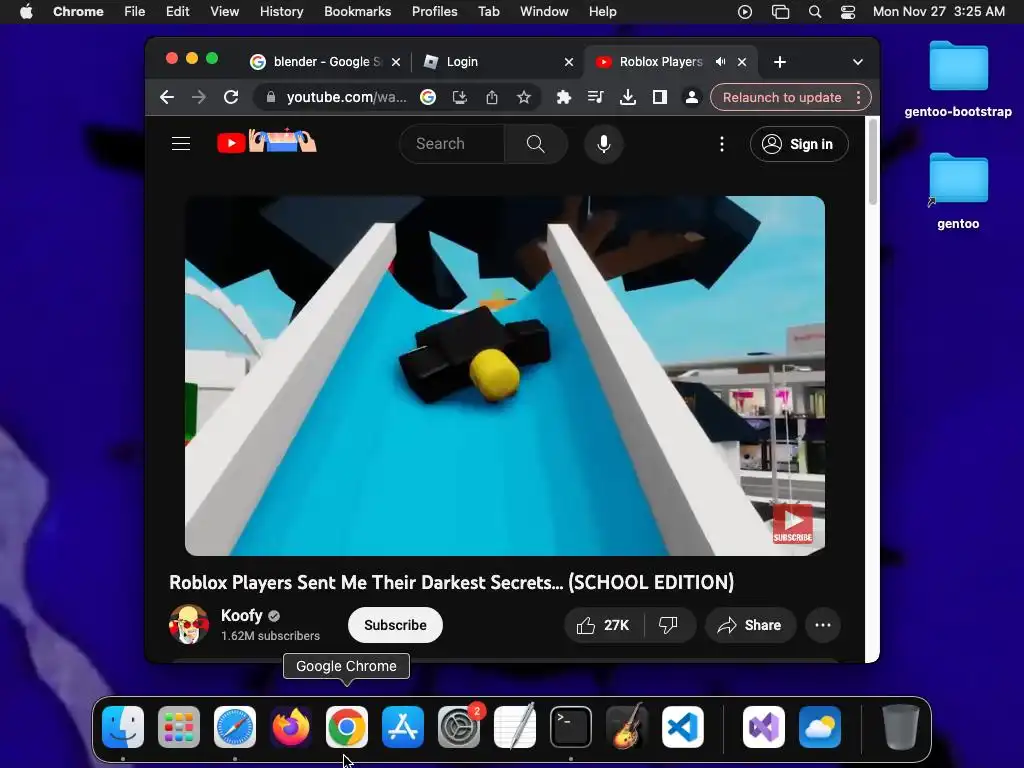Viewport: 1024px width, 768px height.
Task: Bookmark this tab with star icon
Action: coord(524,97)
